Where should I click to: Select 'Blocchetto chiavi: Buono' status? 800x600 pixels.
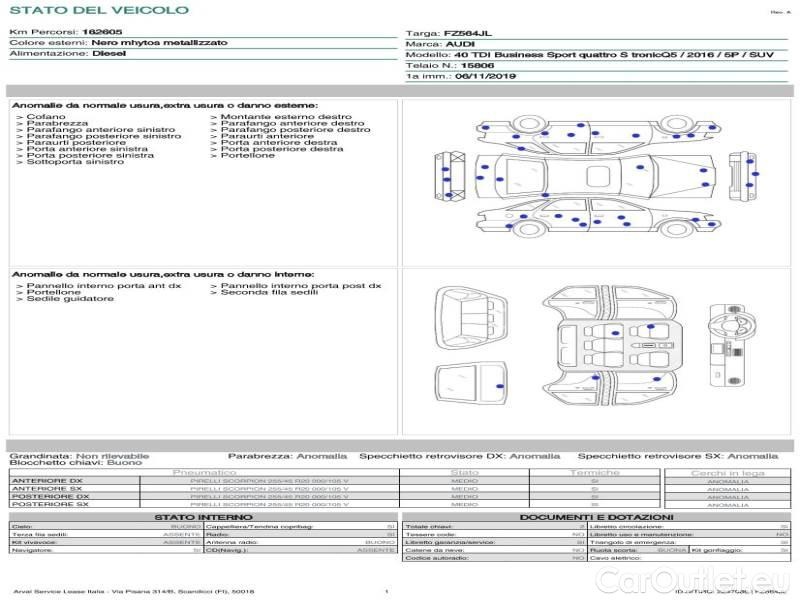pos(76,463)
